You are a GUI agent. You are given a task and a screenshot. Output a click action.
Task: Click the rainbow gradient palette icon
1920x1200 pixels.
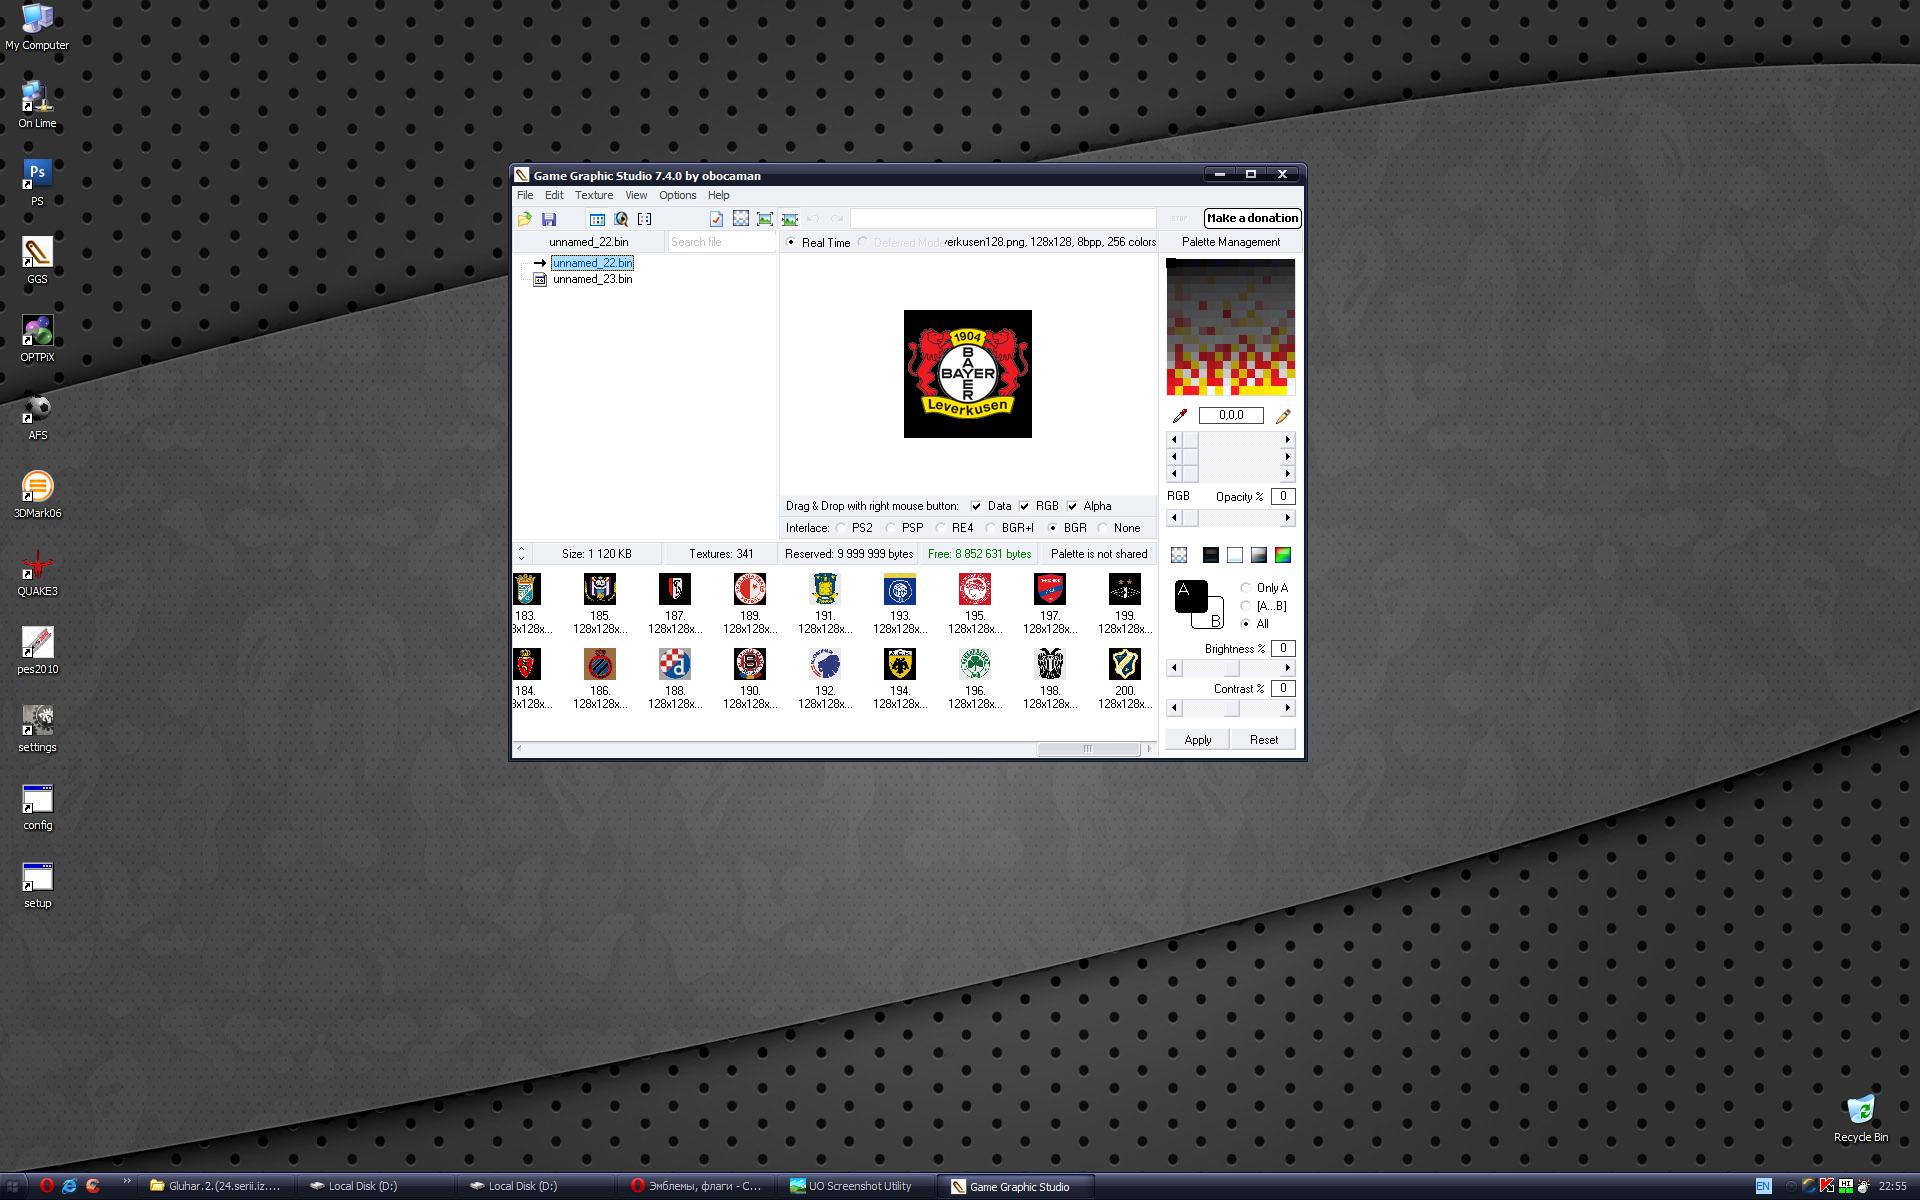tap(1283, 555)
